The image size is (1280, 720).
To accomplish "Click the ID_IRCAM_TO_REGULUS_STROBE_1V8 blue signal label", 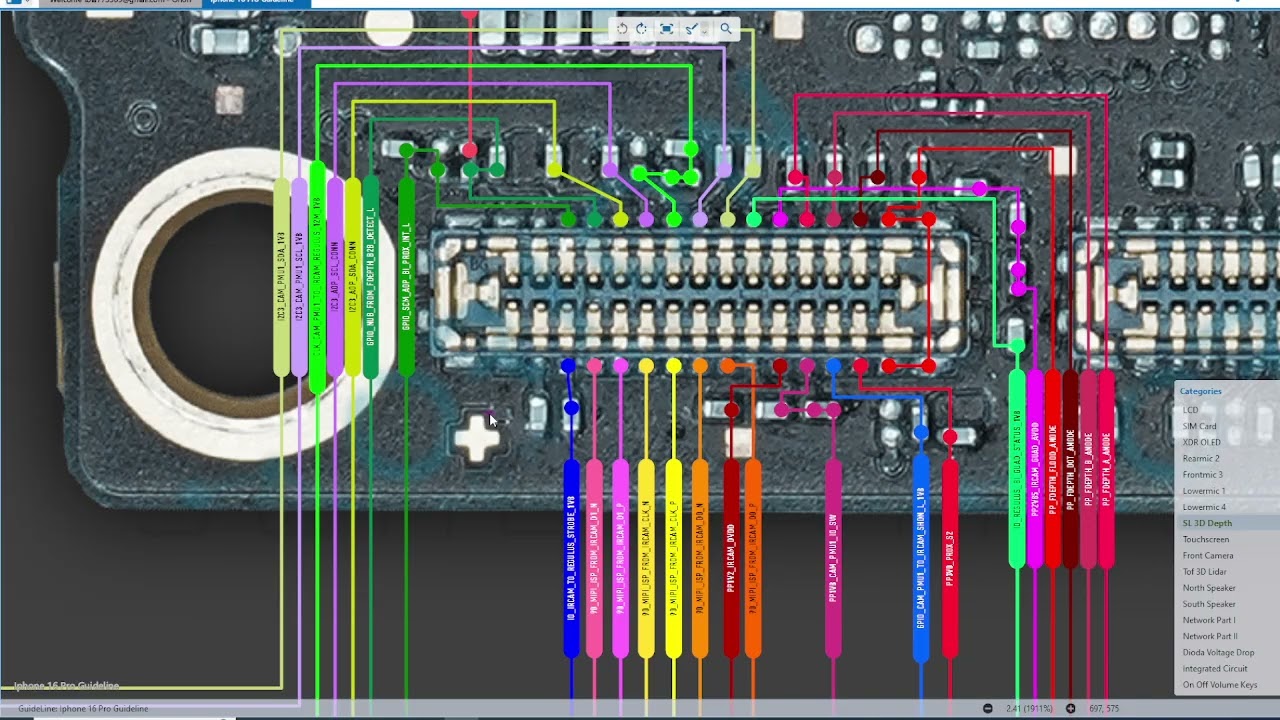I will click(x=571, y=558).
